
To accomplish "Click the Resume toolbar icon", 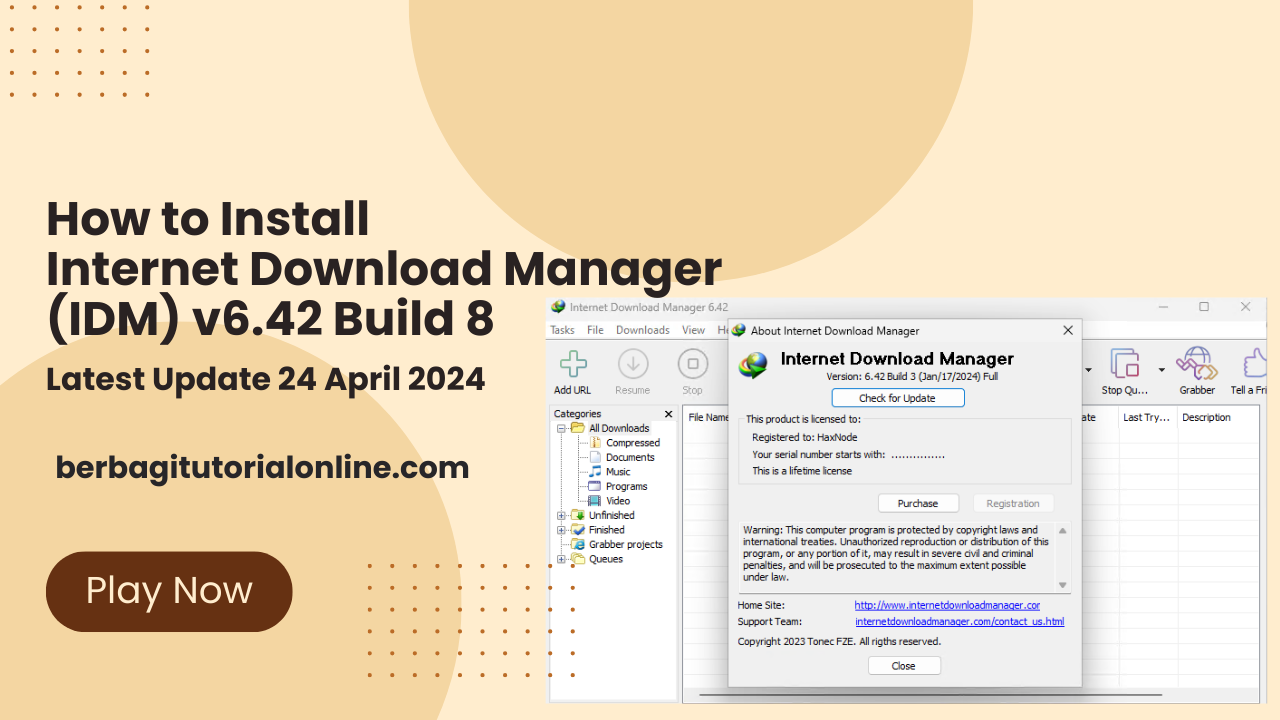I will (x=633, y=364).
